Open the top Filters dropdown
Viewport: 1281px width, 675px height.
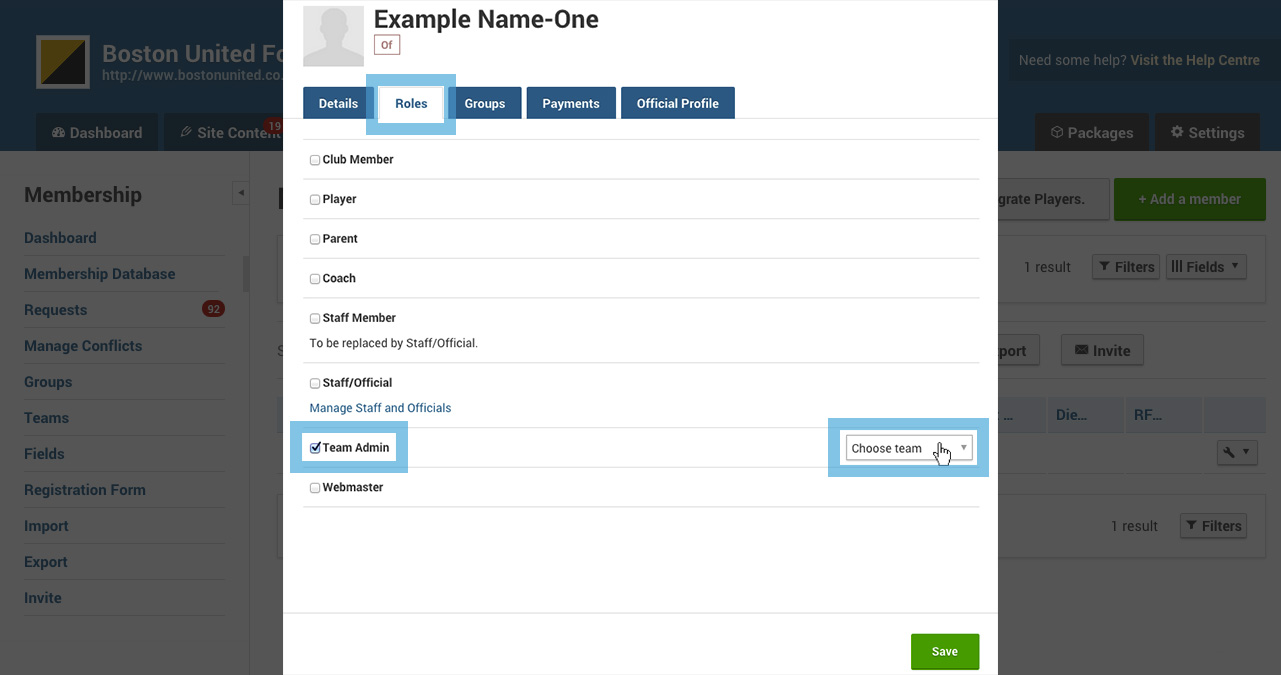pos(1126,267)
